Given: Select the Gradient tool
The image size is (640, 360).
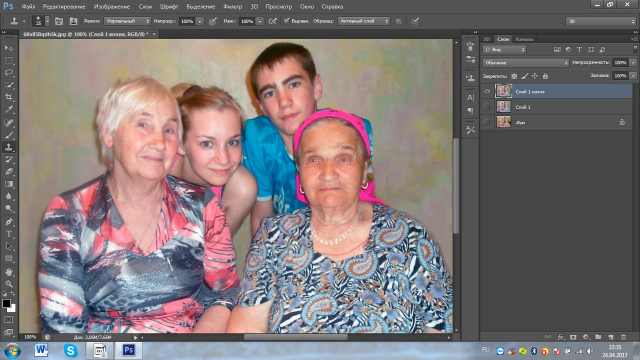Looking at the screenshot, I should tap(9, 184).
